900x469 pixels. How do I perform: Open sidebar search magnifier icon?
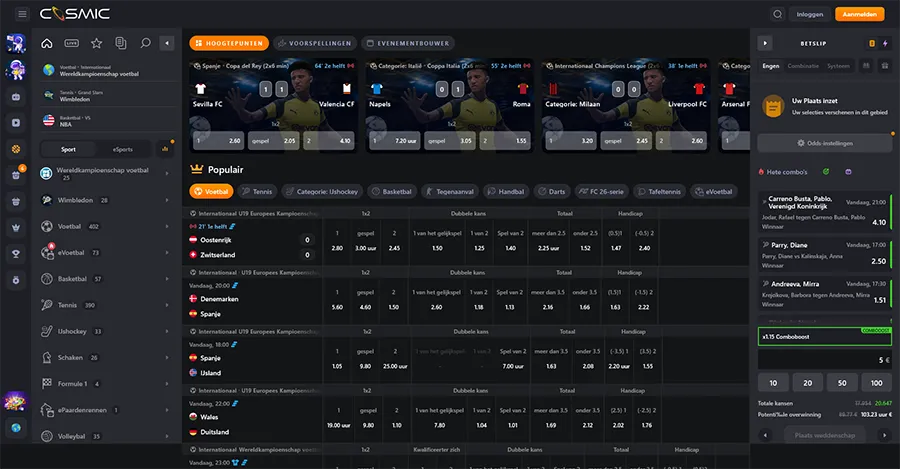[145, 43]
